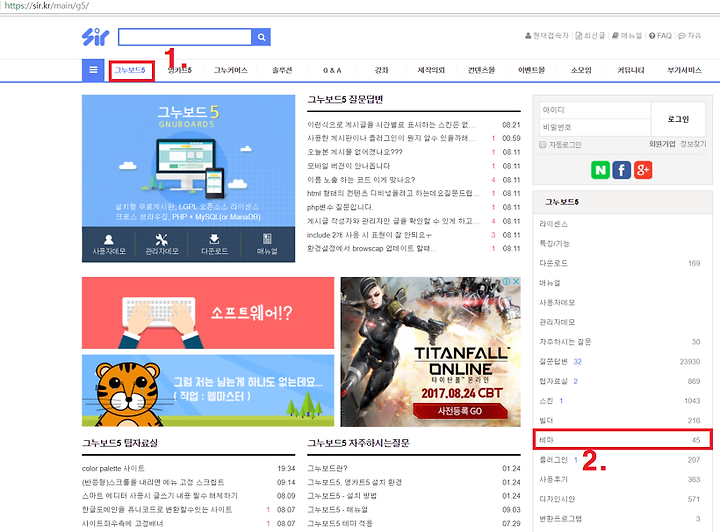
Task: Select the 제작의뢰 navigation tab
Action: (431, 70)
